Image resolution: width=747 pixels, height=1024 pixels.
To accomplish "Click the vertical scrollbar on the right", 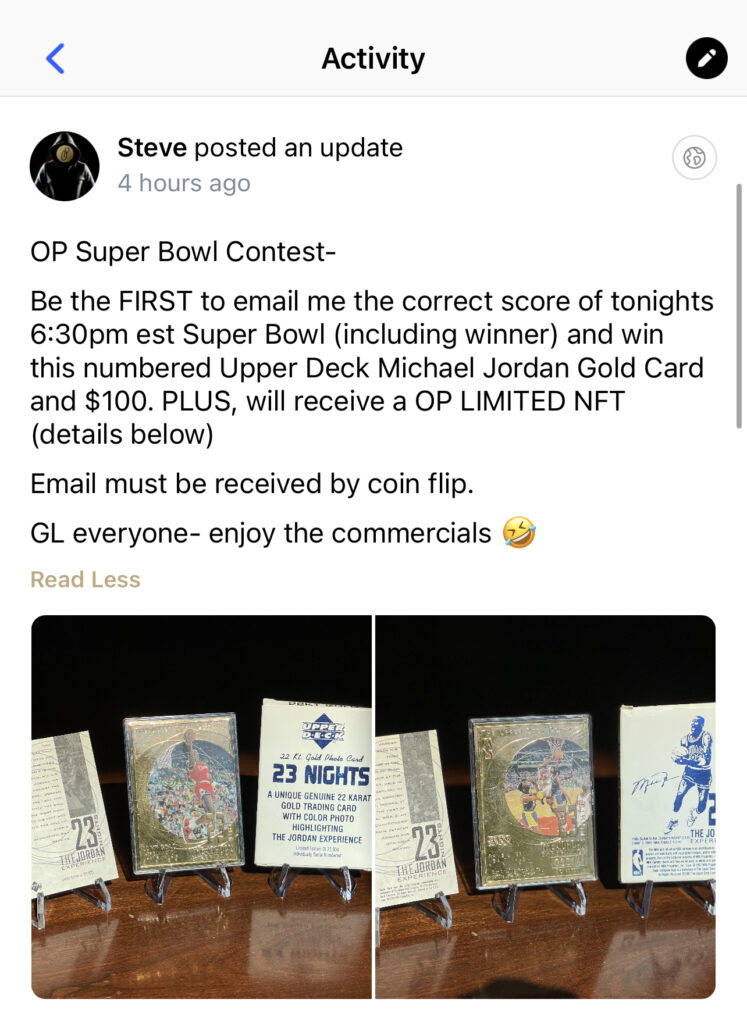I will [739, 306].
